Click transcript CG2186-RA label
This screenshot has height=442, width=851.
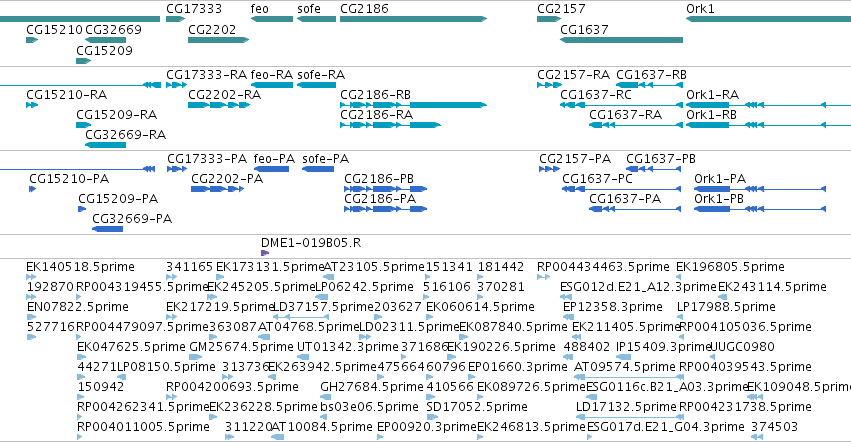377,115
